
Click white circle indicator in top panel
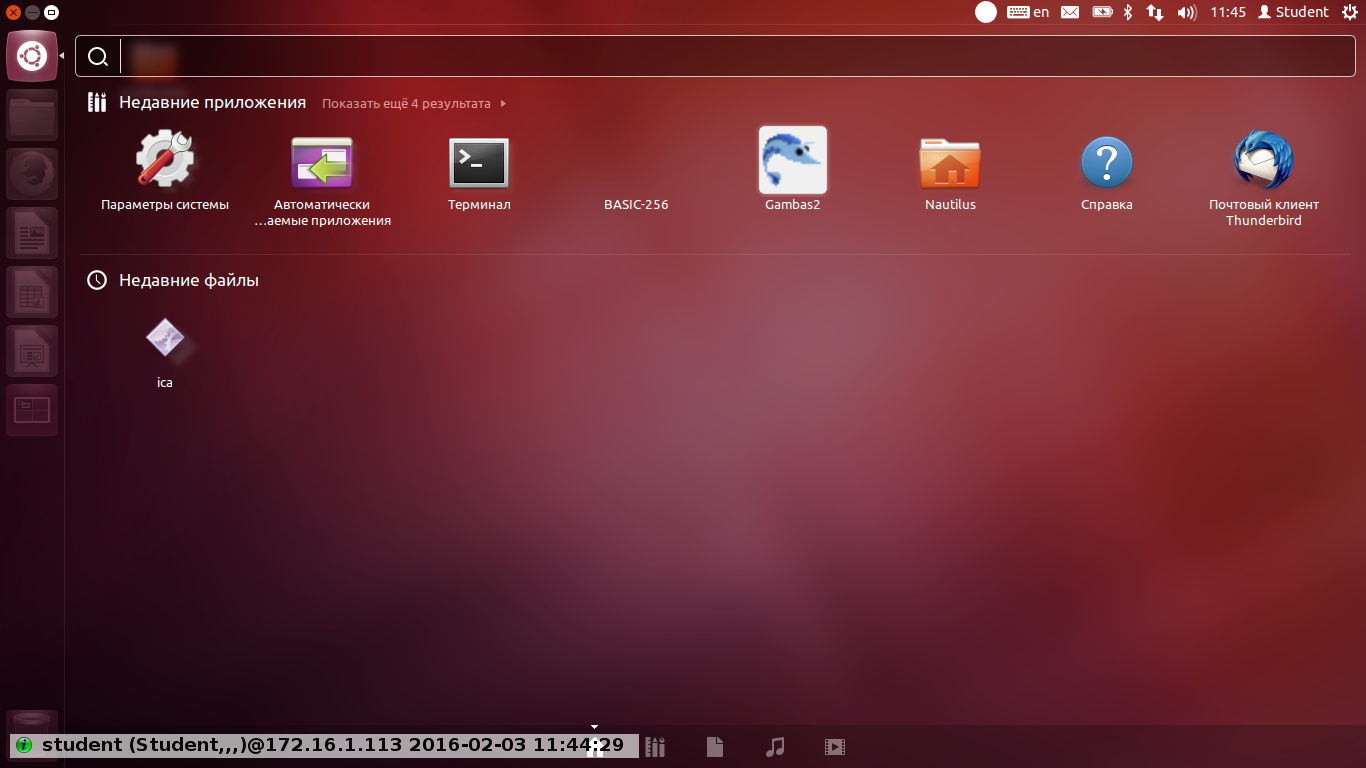point(986,12)
